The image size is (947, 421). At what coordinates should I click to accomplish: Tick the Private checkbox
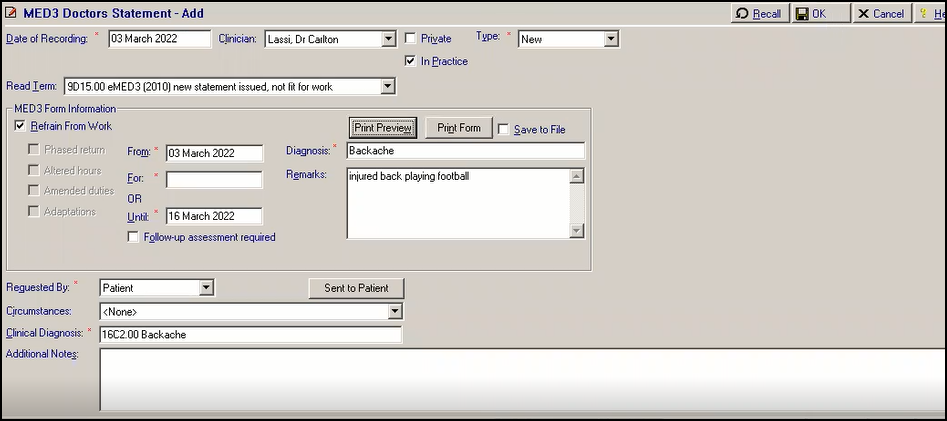pos(411,39)
